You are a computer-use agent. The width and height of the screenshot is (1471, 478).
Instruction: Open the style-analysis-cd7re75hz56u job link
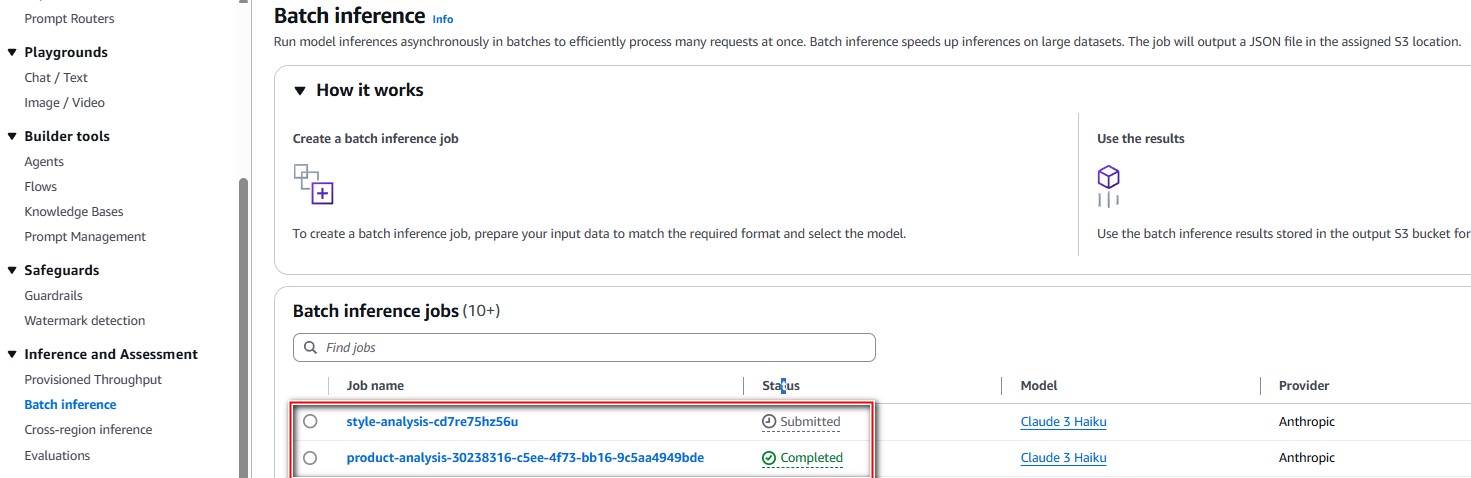click(x=432, y=422)
